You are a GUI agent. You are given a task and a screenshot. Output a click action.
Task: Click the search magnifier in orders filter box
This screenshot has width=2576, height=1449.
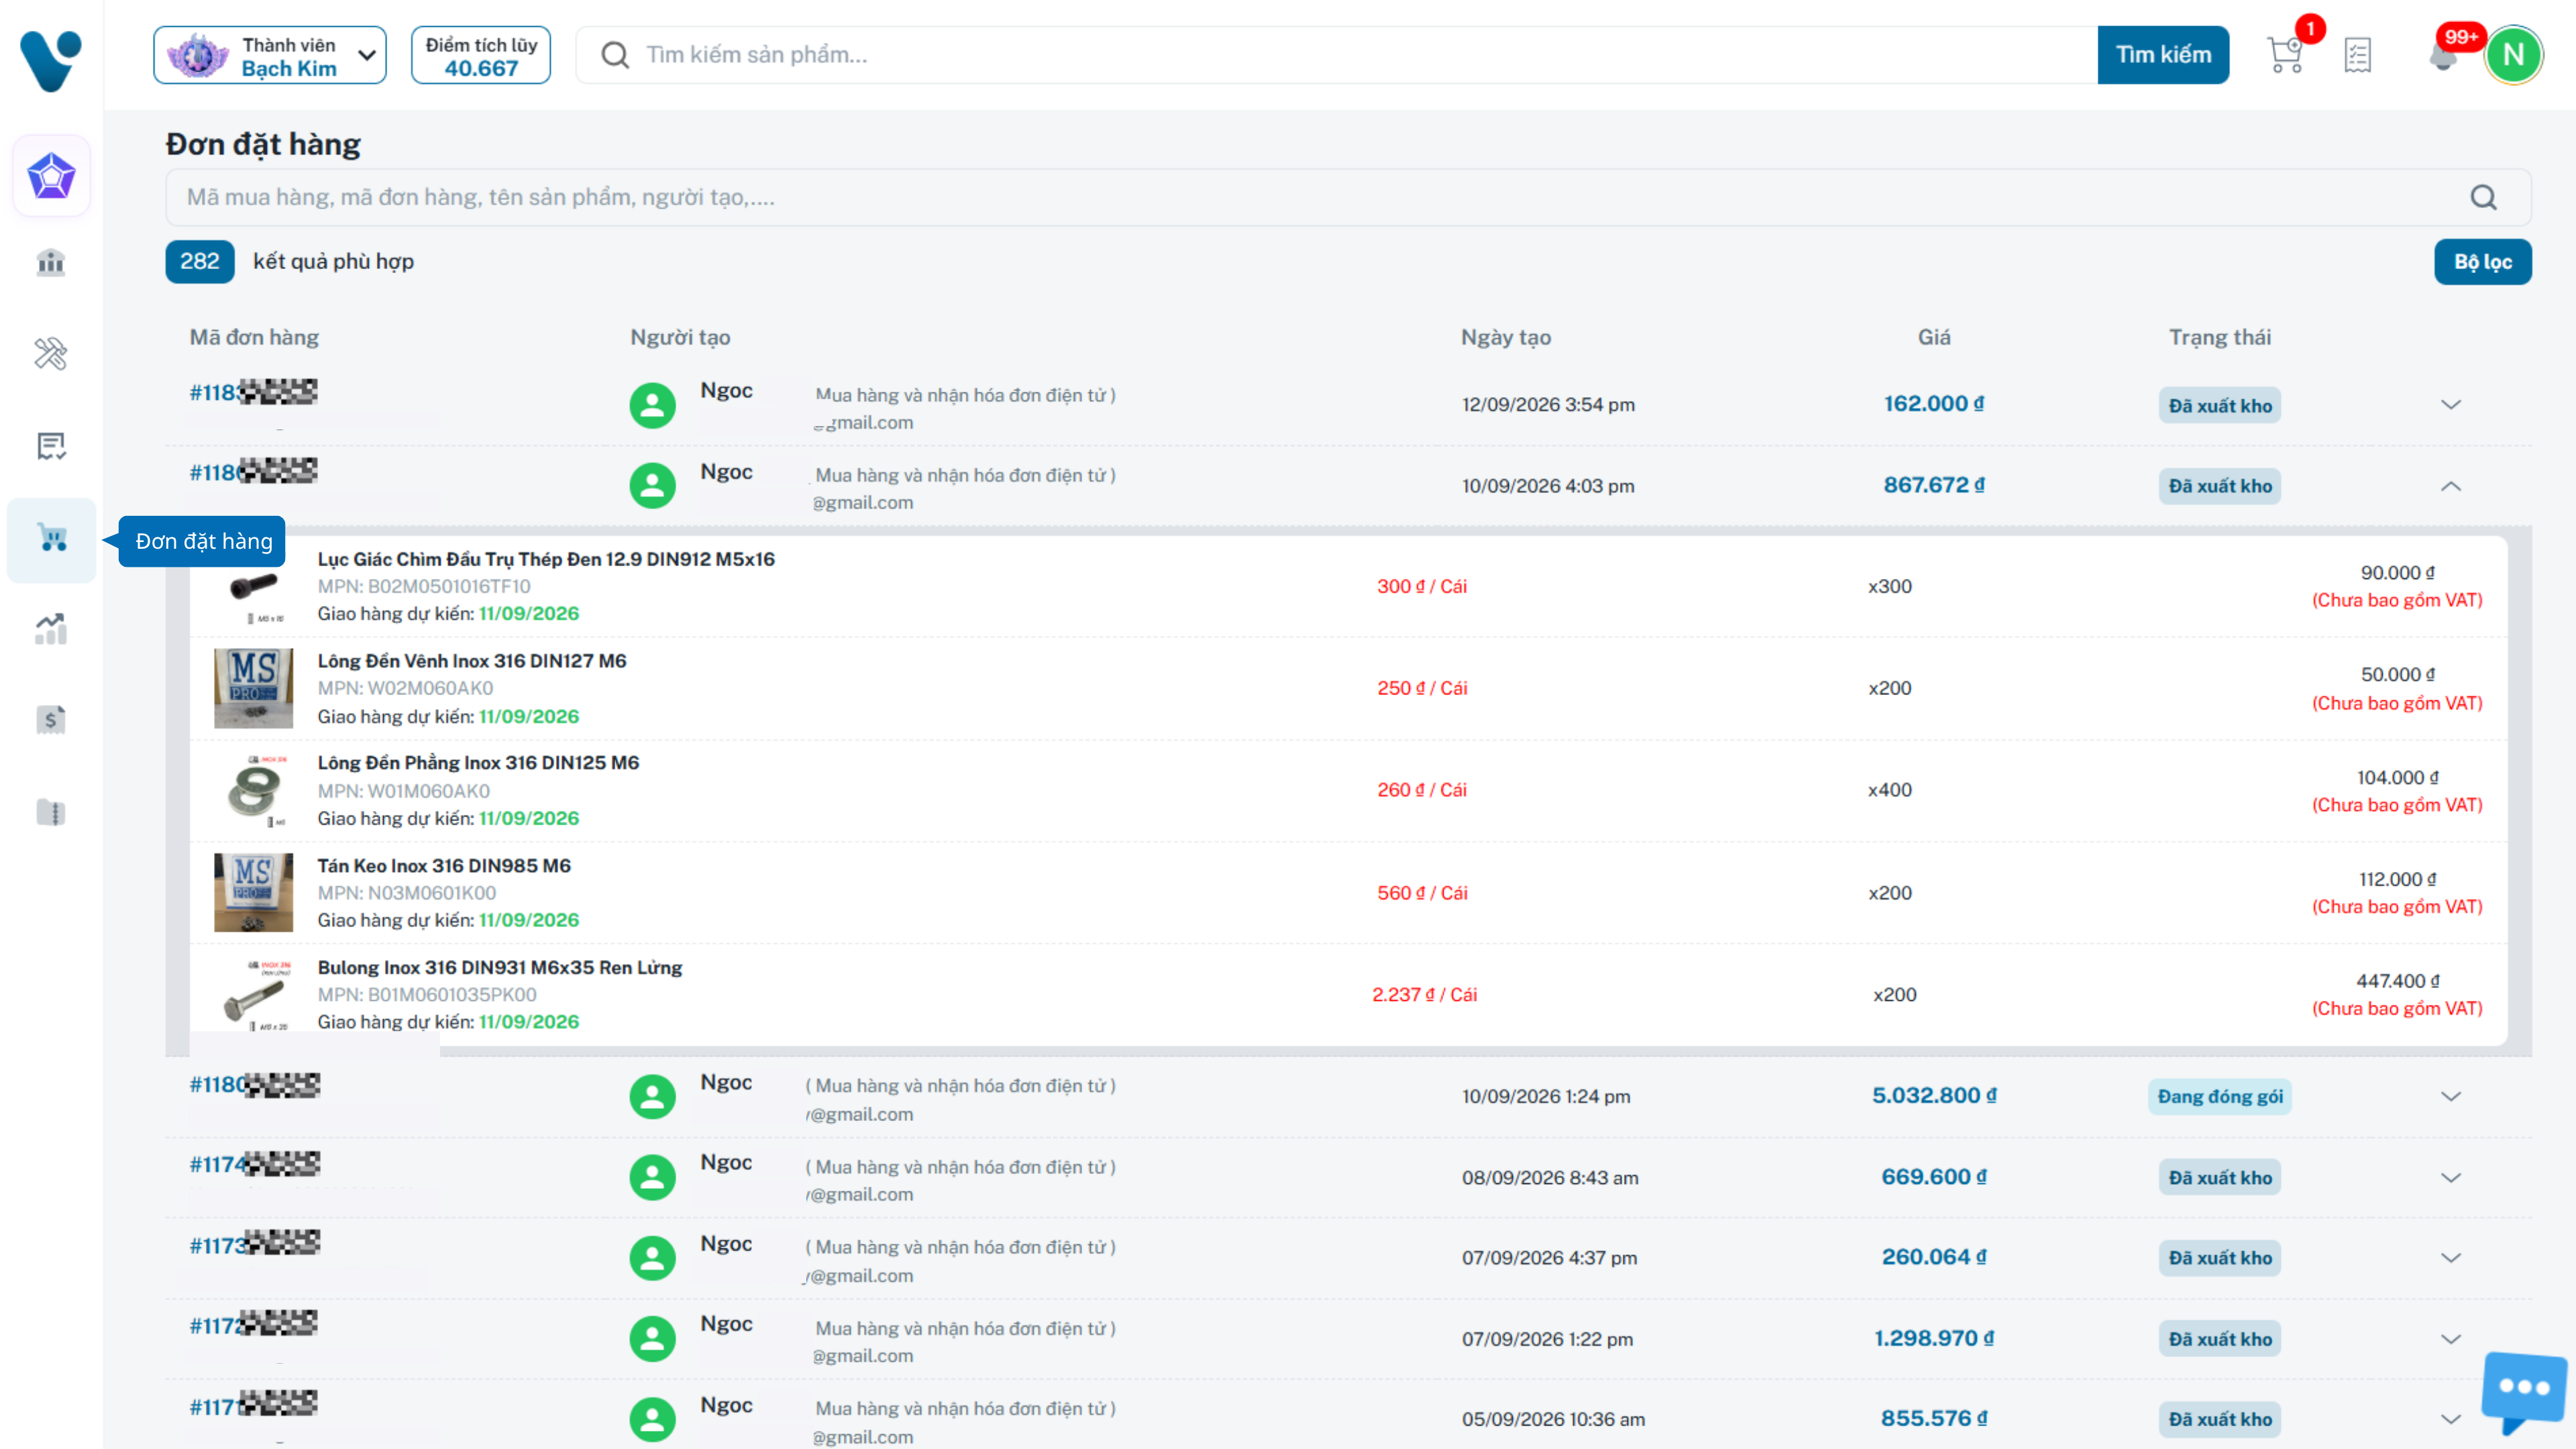(2484, 197)
